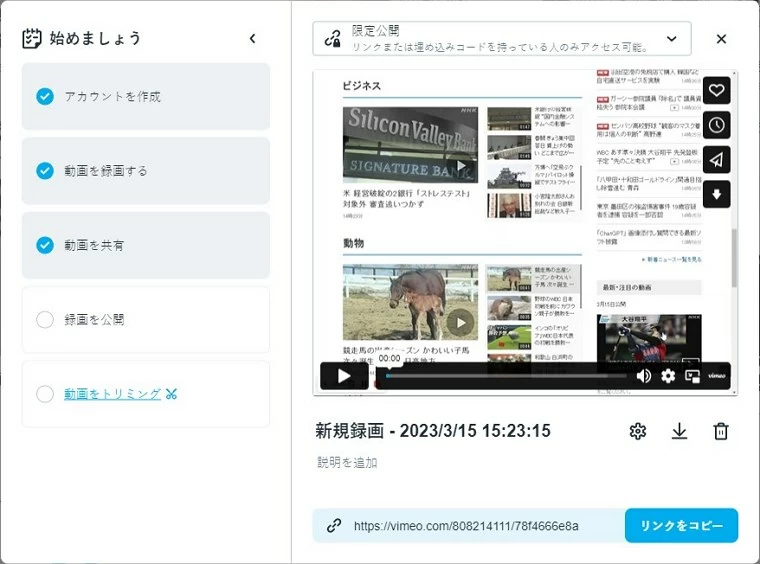Click the Vimeo logo in the player

[717, 376]
